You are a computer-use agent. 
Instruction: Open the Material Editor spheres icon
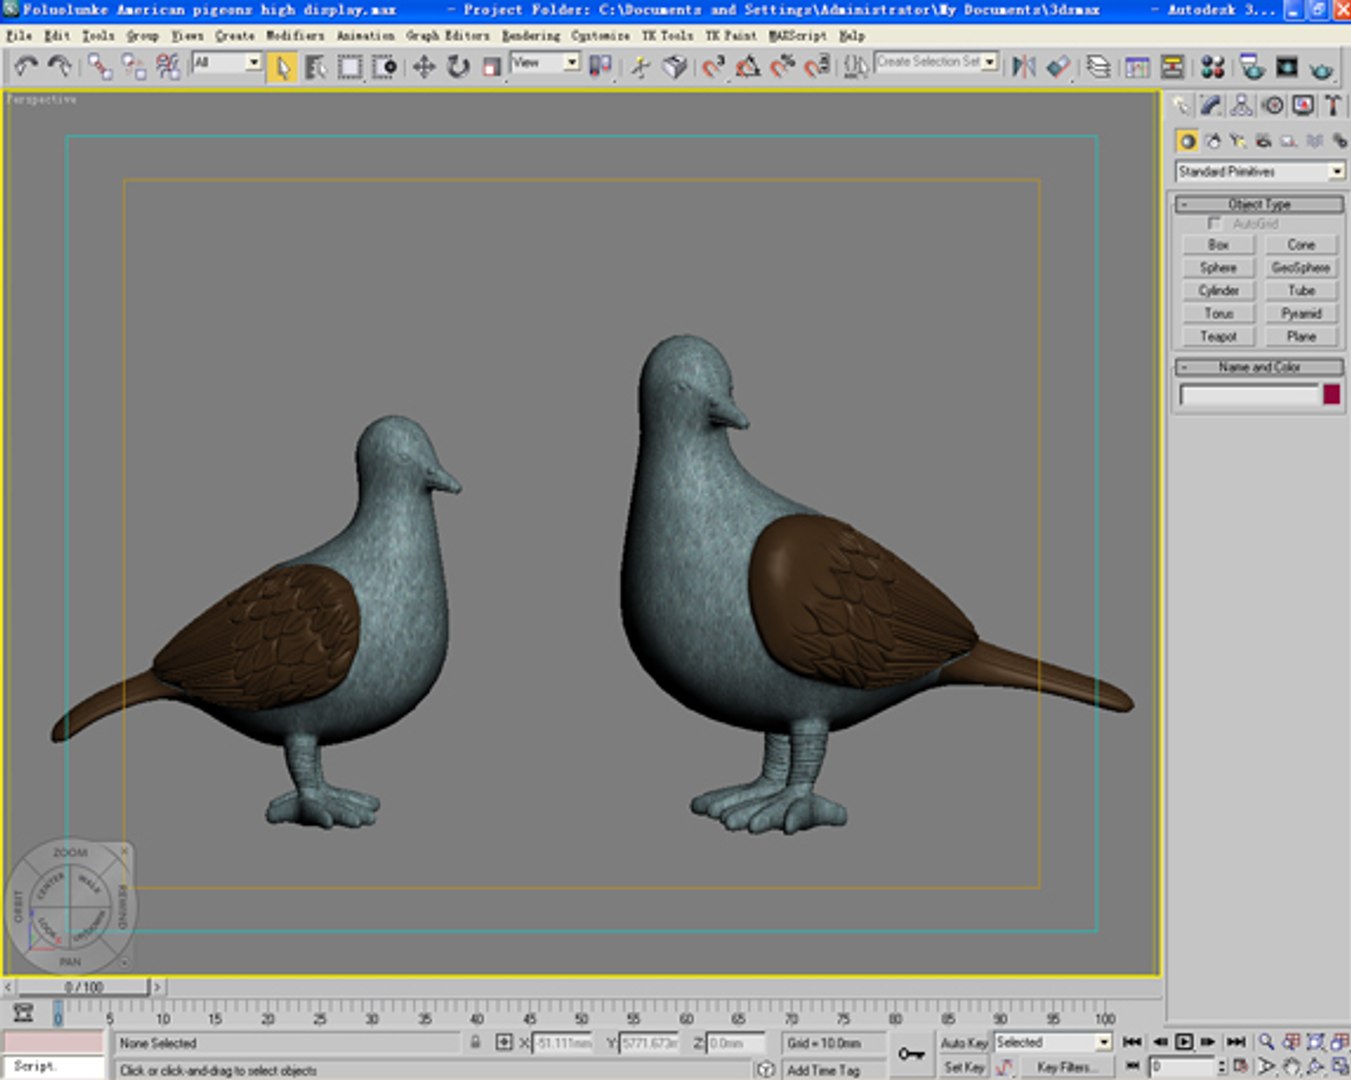click(x=1213, y=67)
